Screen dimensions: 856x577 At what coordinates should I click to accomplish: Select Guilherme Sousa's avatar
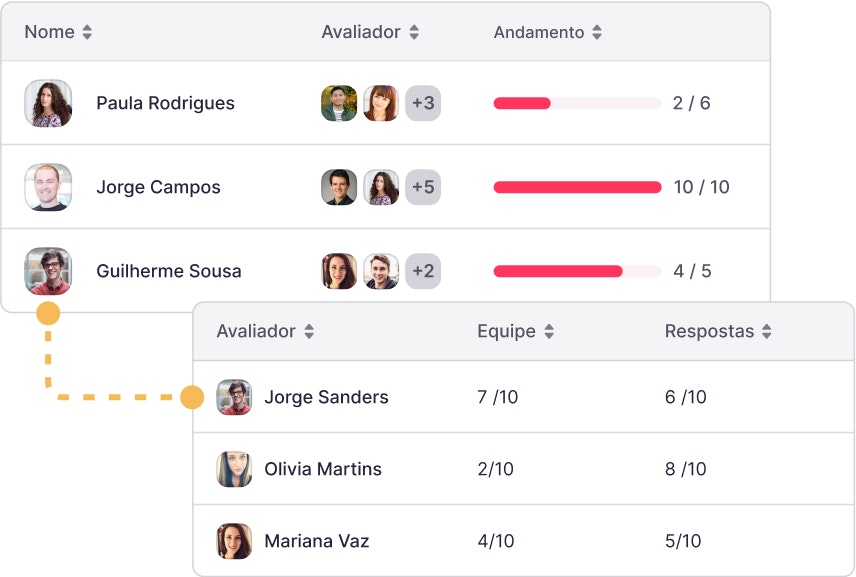click(x=48, y=271)
